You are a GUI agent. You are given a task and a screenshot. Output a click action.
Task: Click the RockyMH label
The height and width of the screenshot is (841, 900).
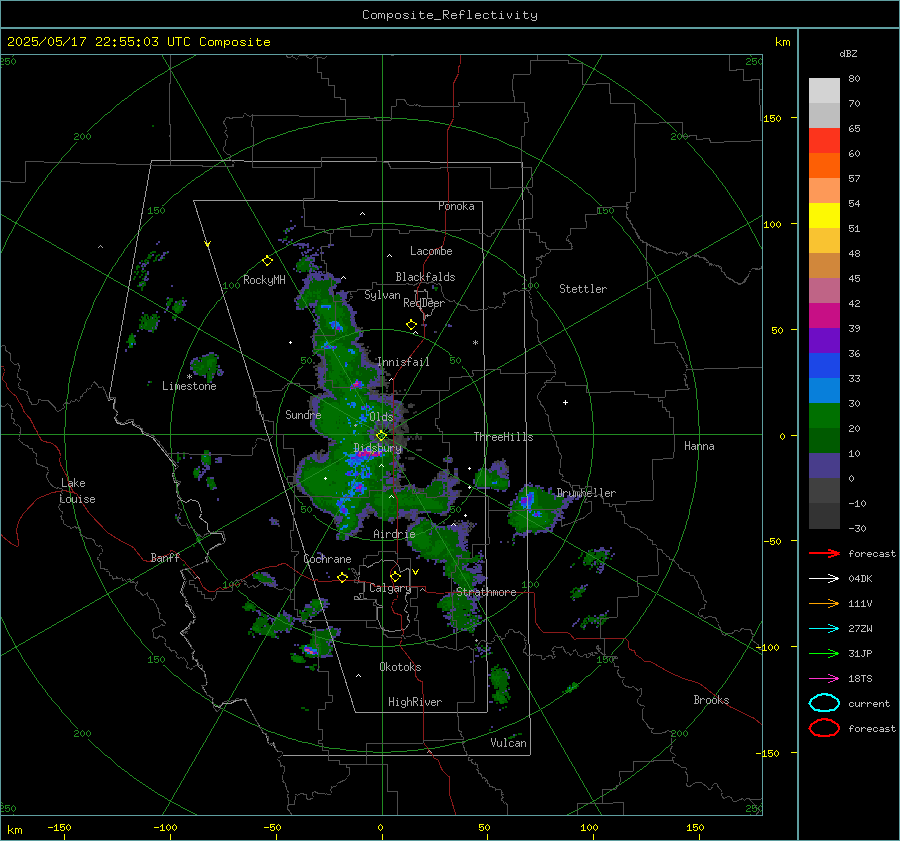(x=264, y=280)
